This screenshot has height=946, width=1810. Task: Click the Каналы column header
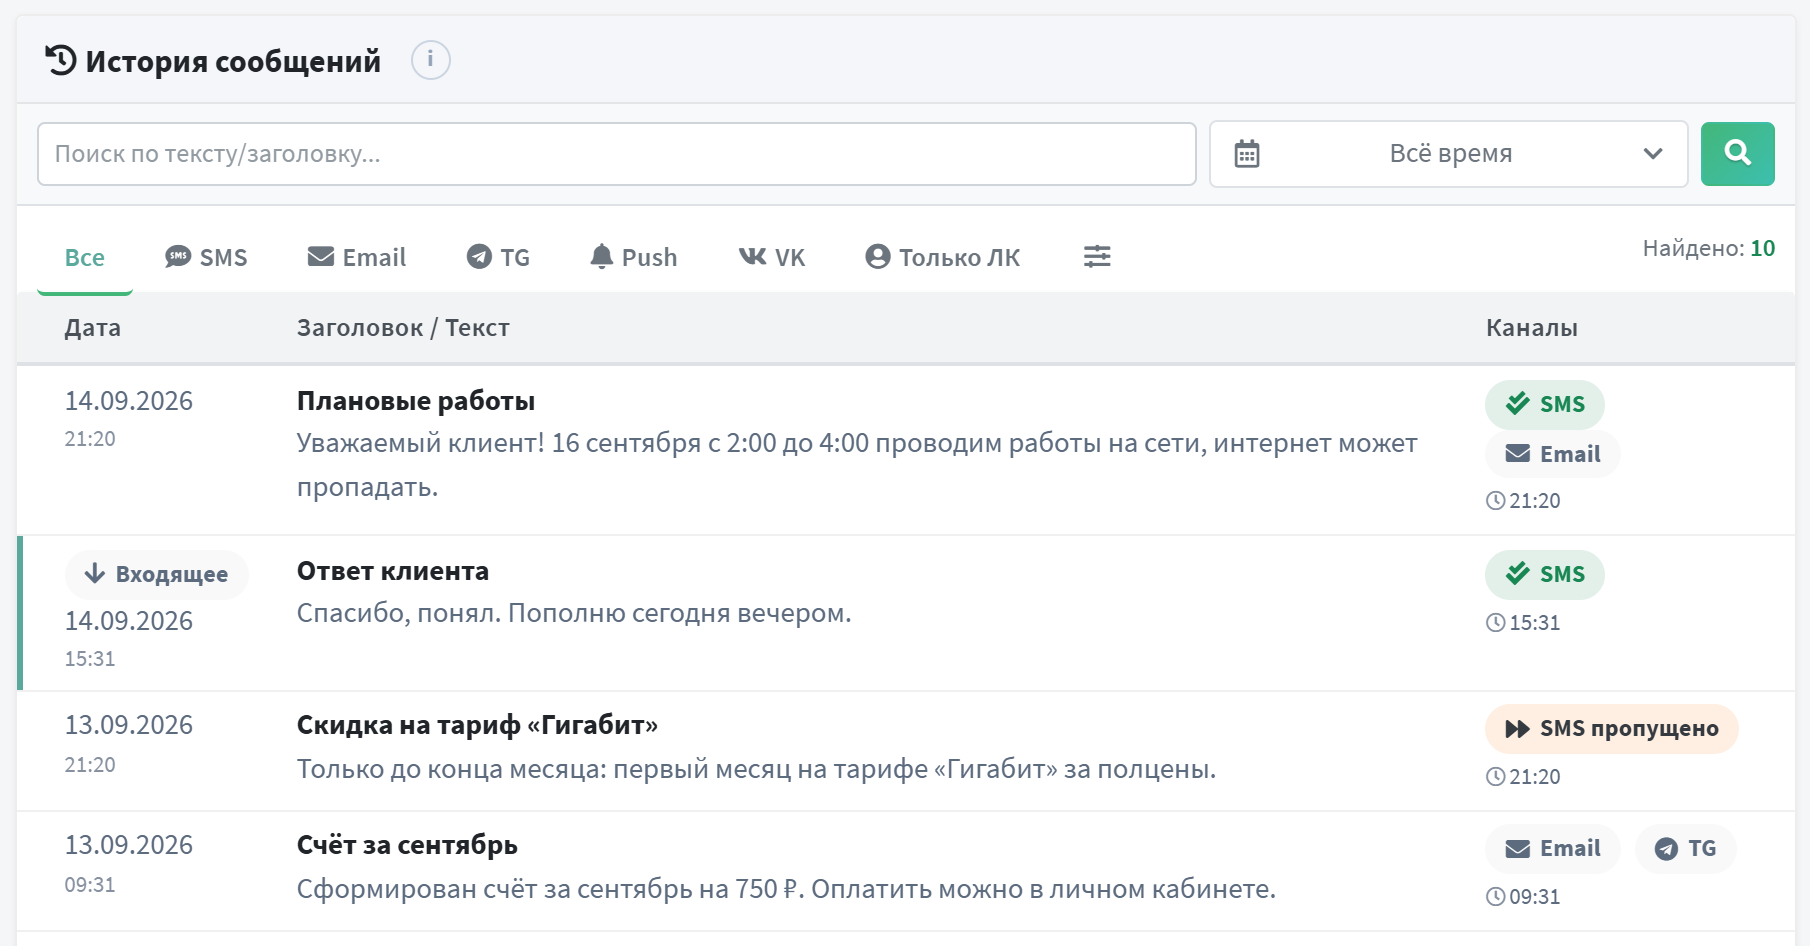click(x=1532, y=328)
